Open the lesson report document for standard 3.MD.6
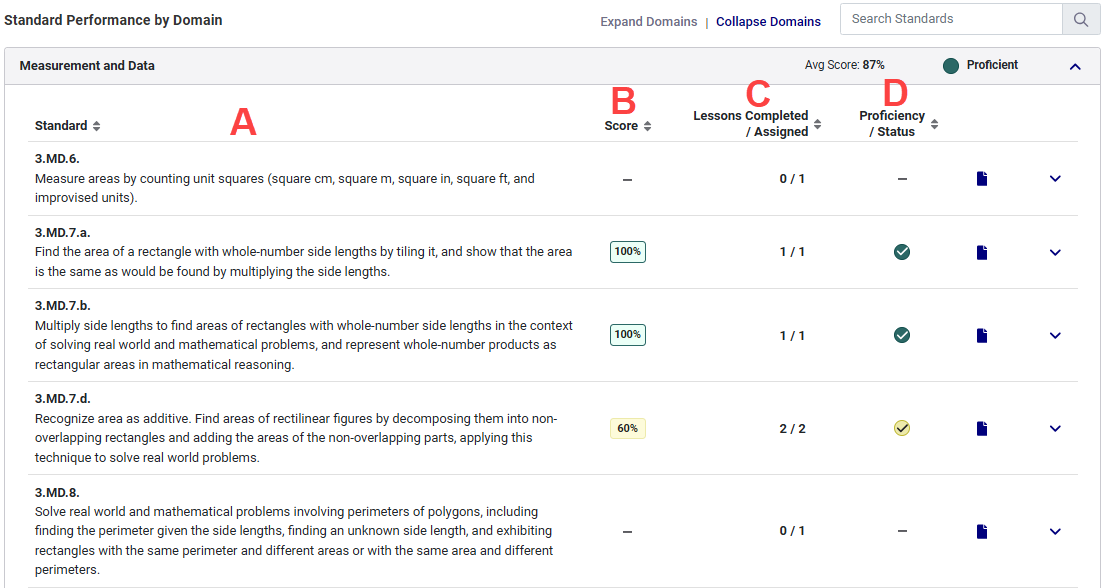The image size is (1105, 588). point(981,178)
